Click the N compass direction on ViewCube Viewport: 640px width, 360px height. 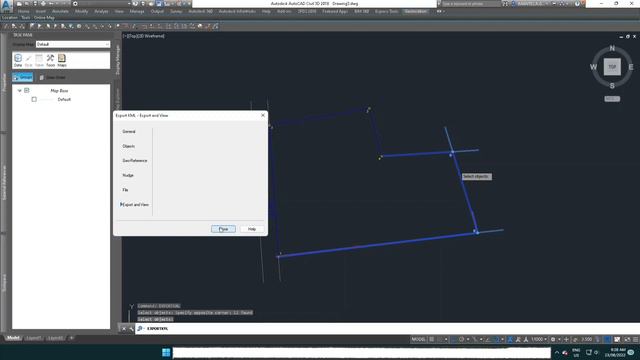[612, 48]
